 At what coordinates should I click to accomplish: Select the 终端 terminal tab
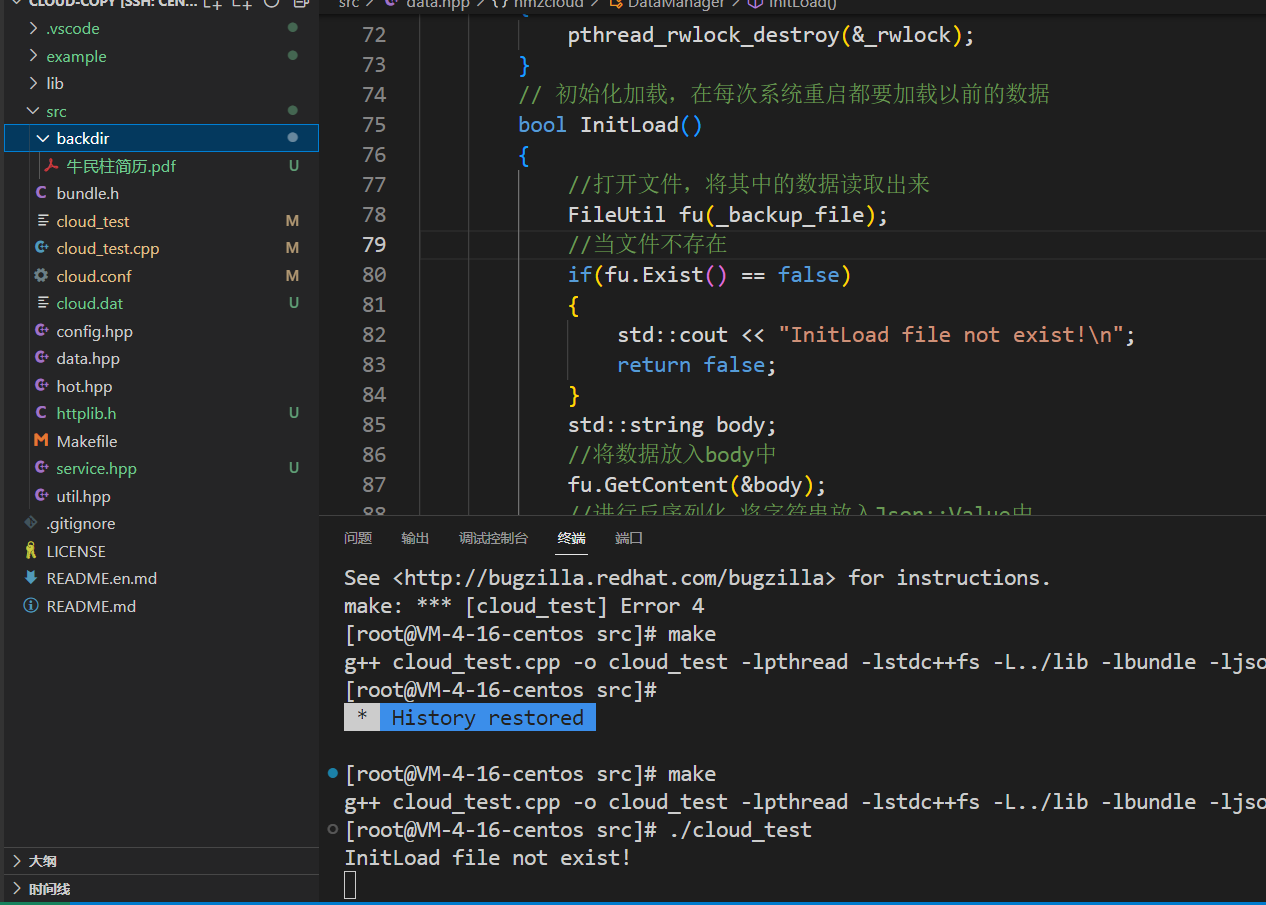pyautogui.click(x=571, y=538)
